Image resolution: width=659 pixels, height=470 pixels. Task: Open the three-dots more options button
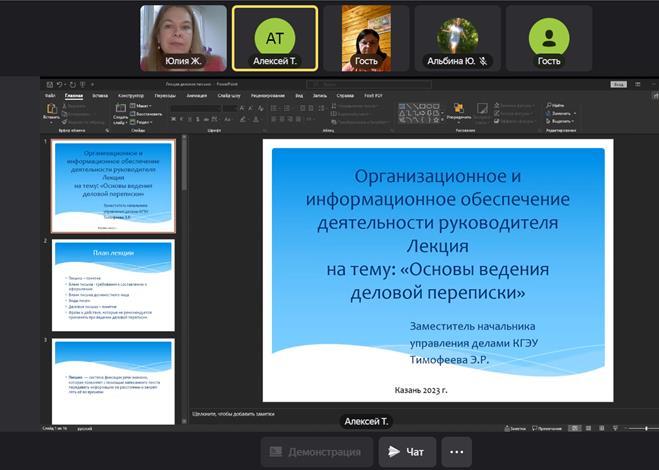pyautogui.click(x=455, y=452)
